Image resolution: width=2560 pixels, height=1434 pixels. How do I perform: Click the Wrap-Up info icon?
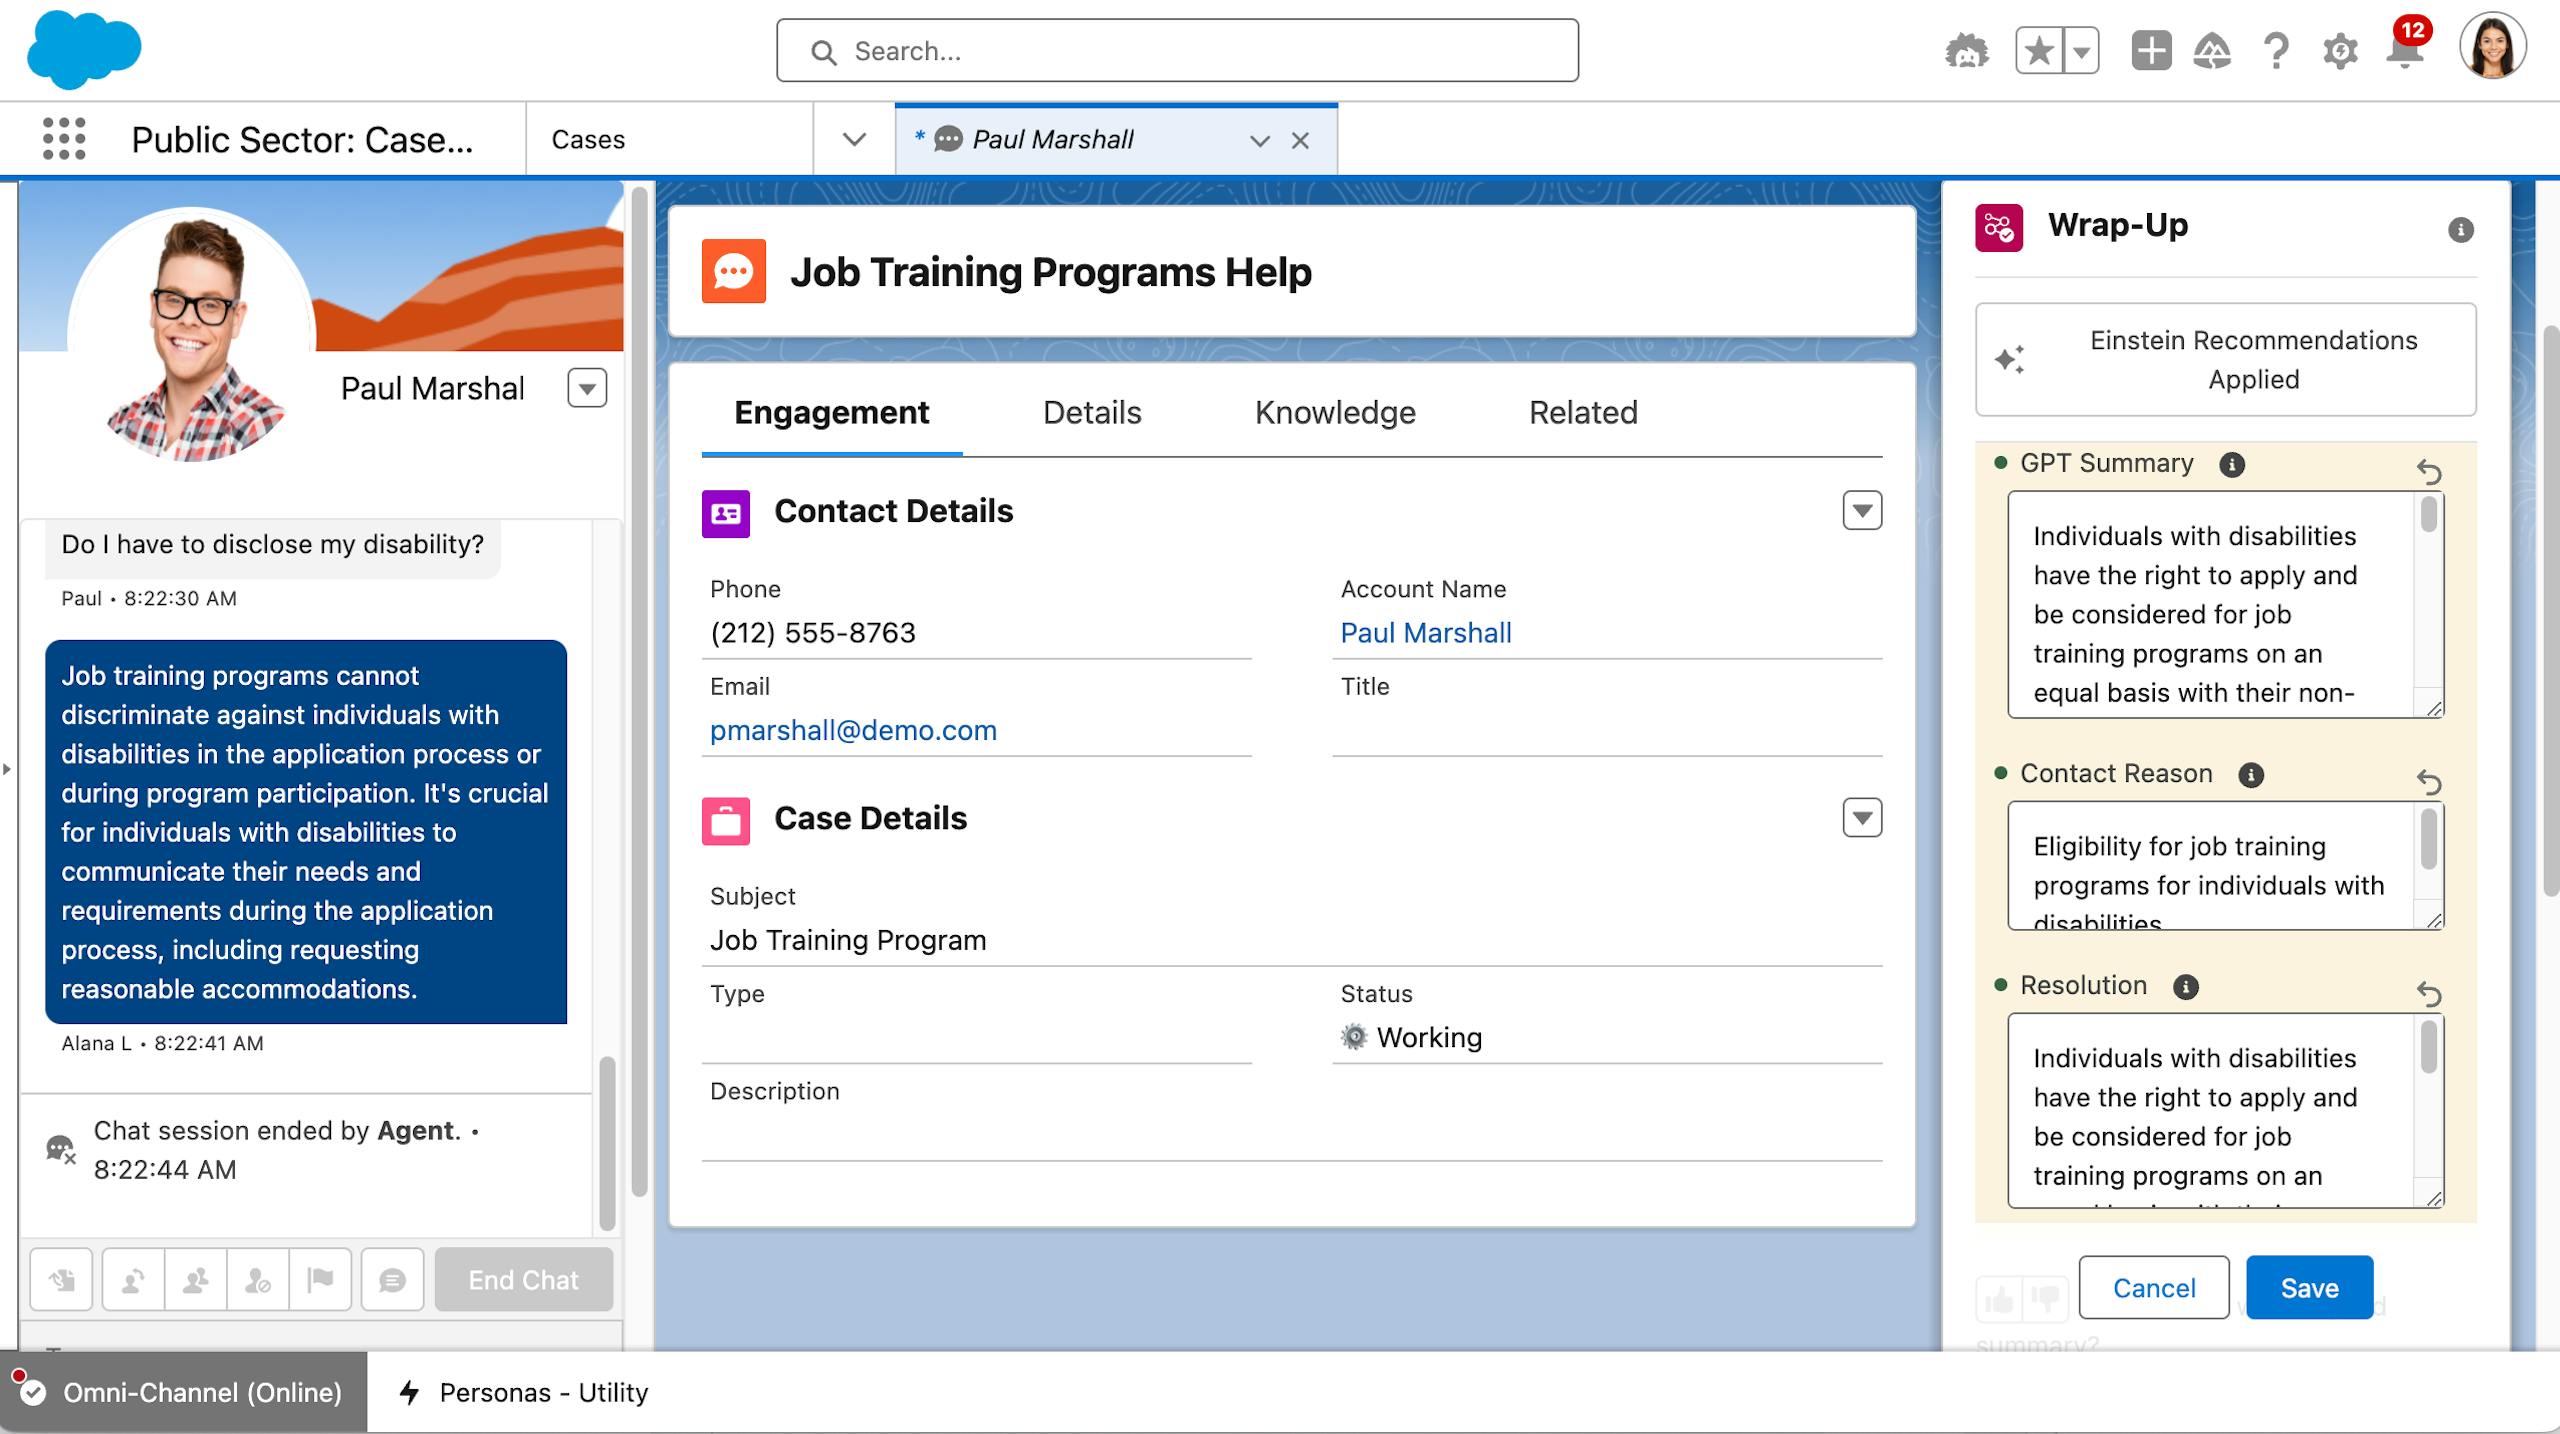click(2460, 230)
